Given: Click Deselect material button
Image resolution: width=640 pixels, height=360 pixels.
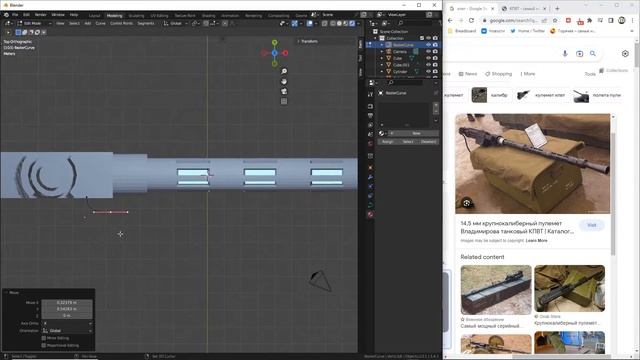Looking at the screenshot, I should click(429, 142).
